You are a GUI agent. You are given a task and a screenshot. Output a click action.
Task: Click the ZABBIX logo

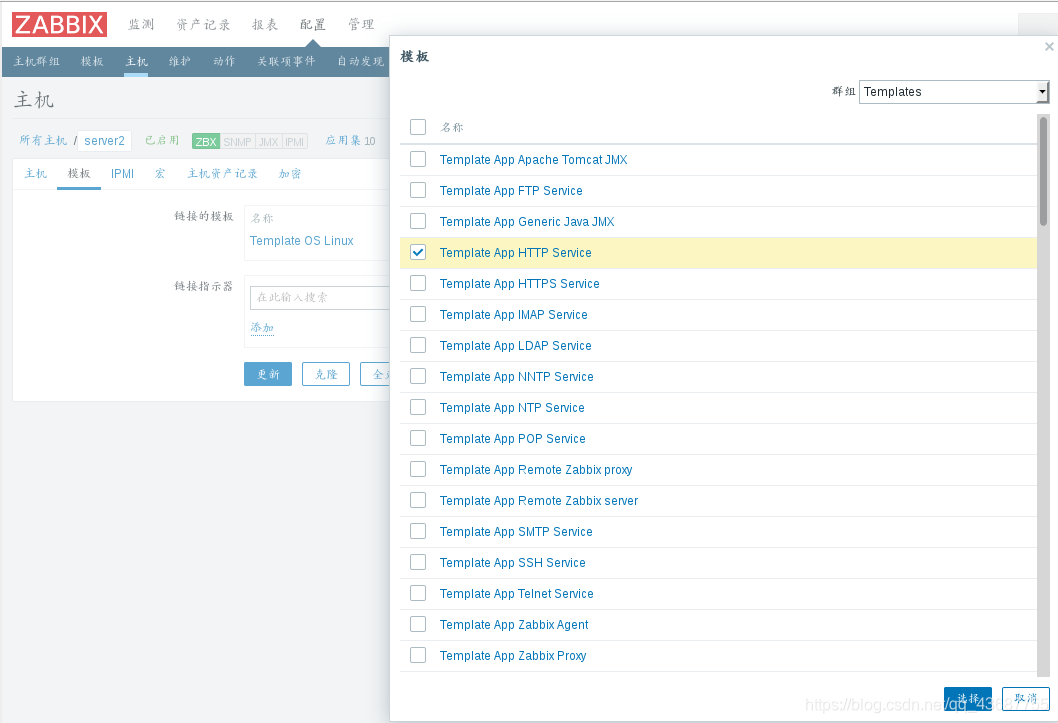pyautogui.click(x=59, y=24)
